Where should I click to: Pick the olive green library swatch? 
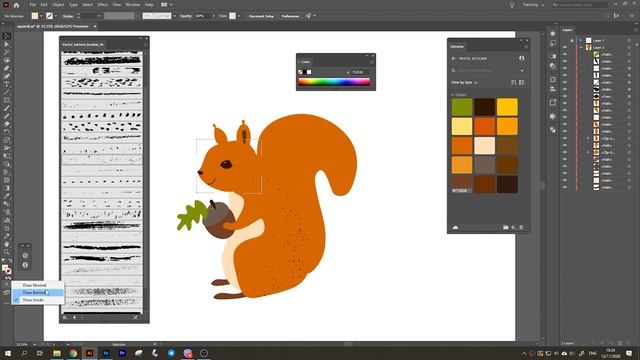coord(462,107)
